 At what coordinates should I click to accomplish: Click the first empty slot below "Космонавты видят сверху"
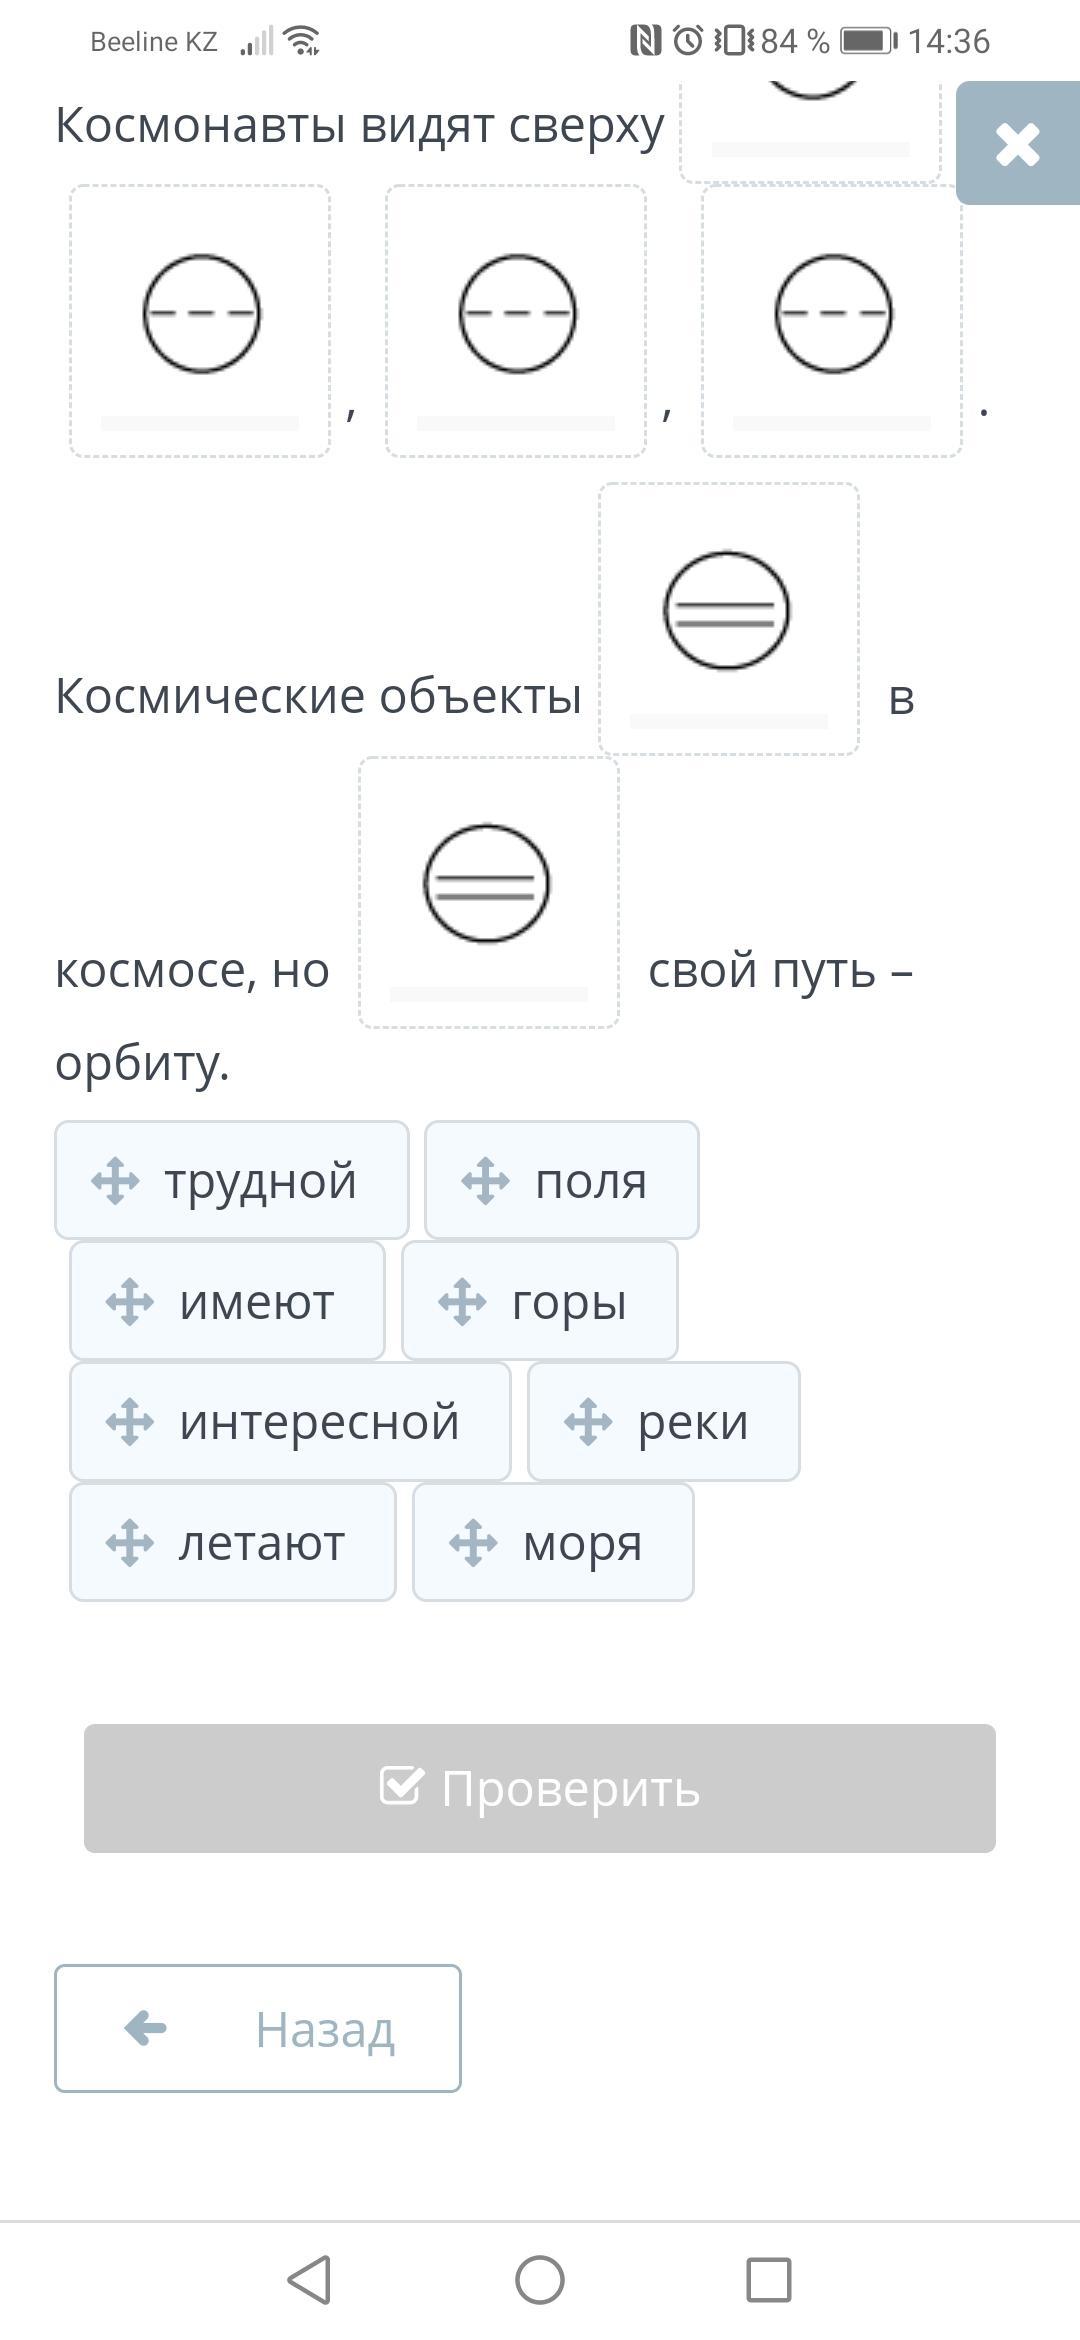200,321
